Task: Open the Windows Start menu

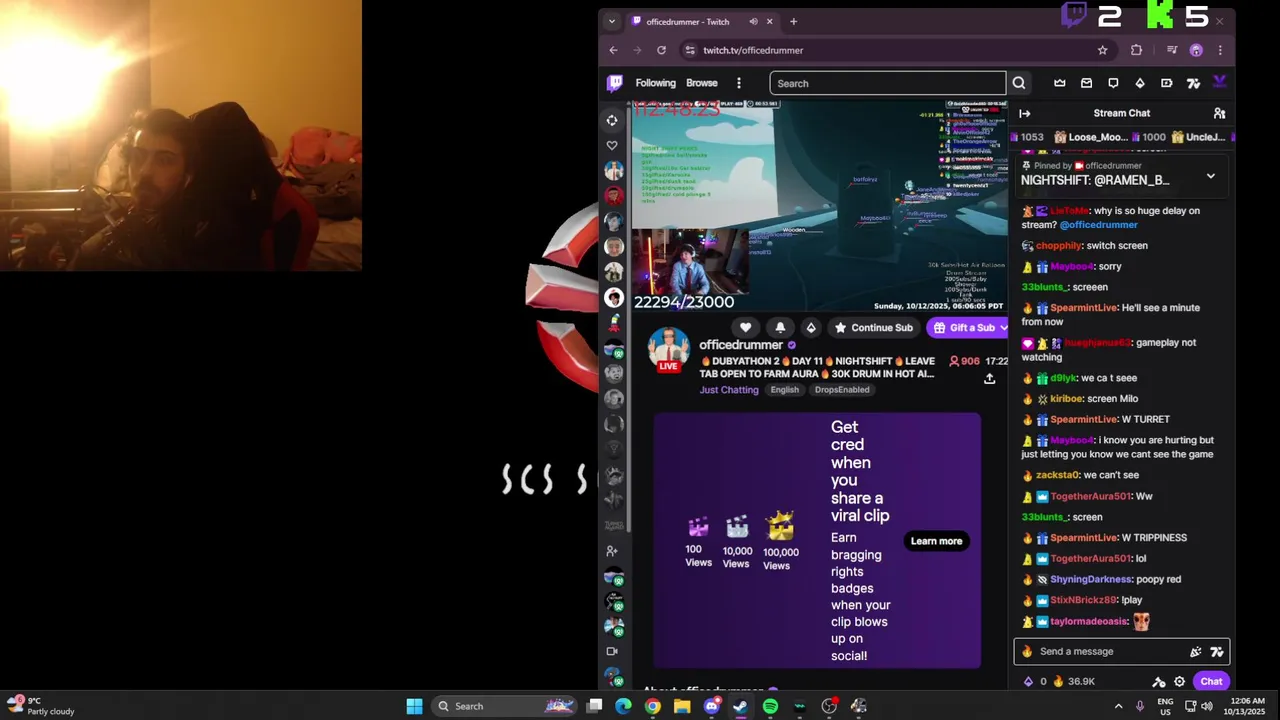Action: click(414, 706)
